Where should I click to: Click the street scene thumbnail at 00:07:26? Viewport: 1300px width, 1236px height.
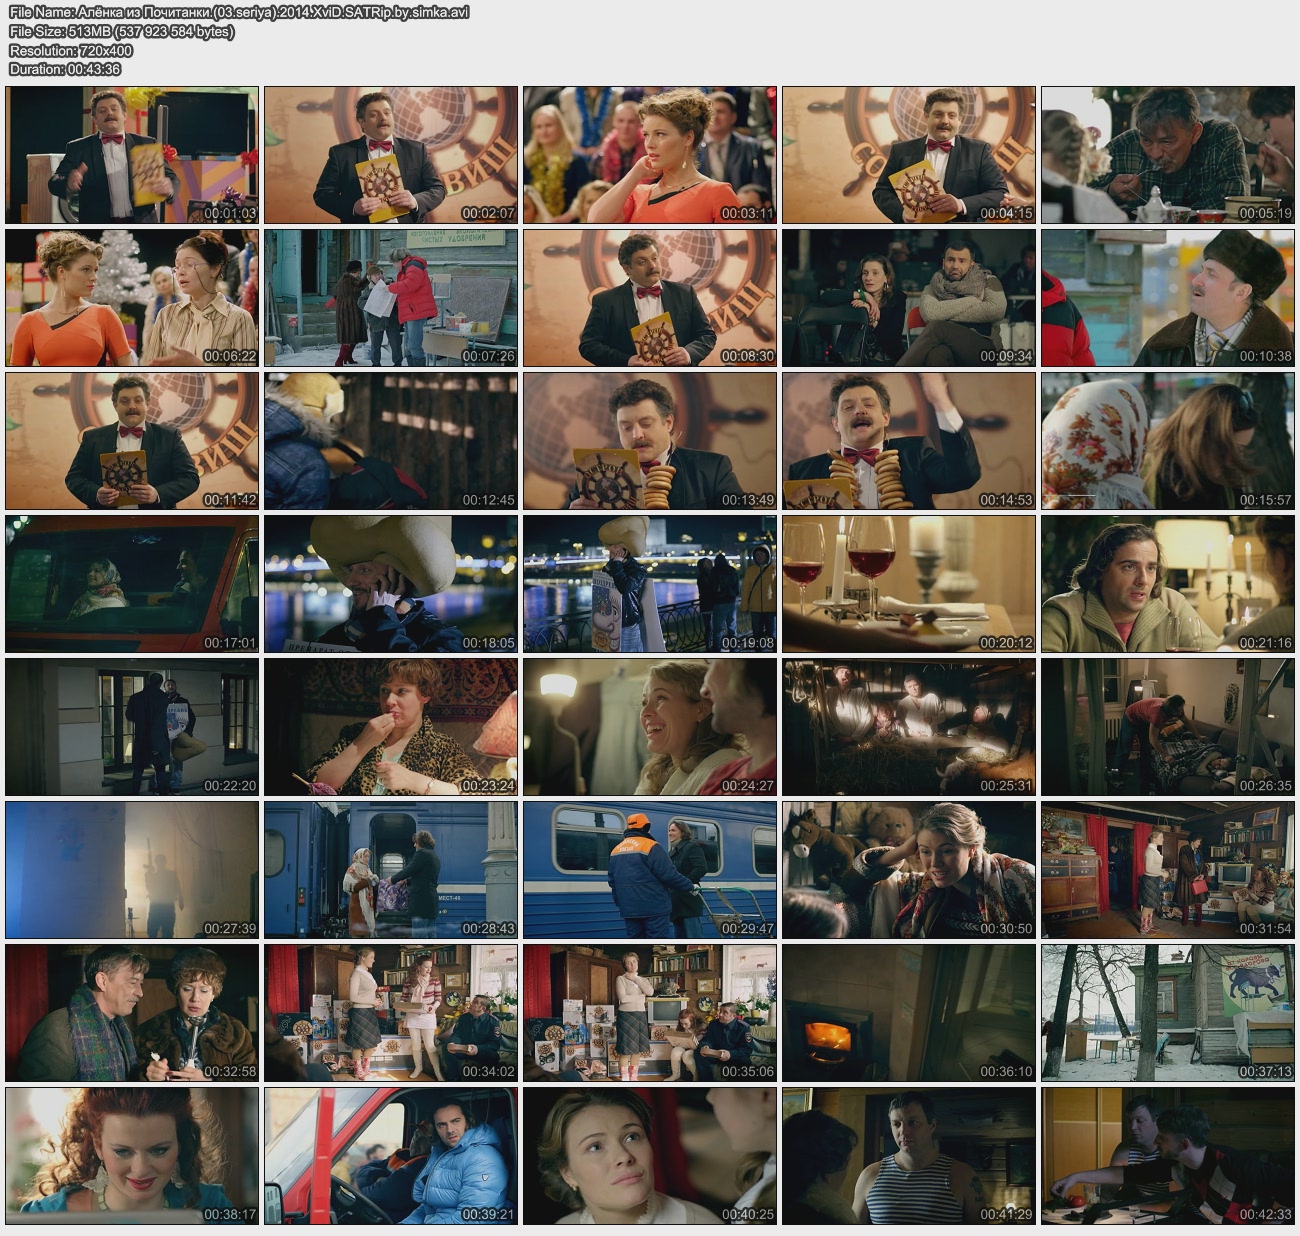click(391, 298)
